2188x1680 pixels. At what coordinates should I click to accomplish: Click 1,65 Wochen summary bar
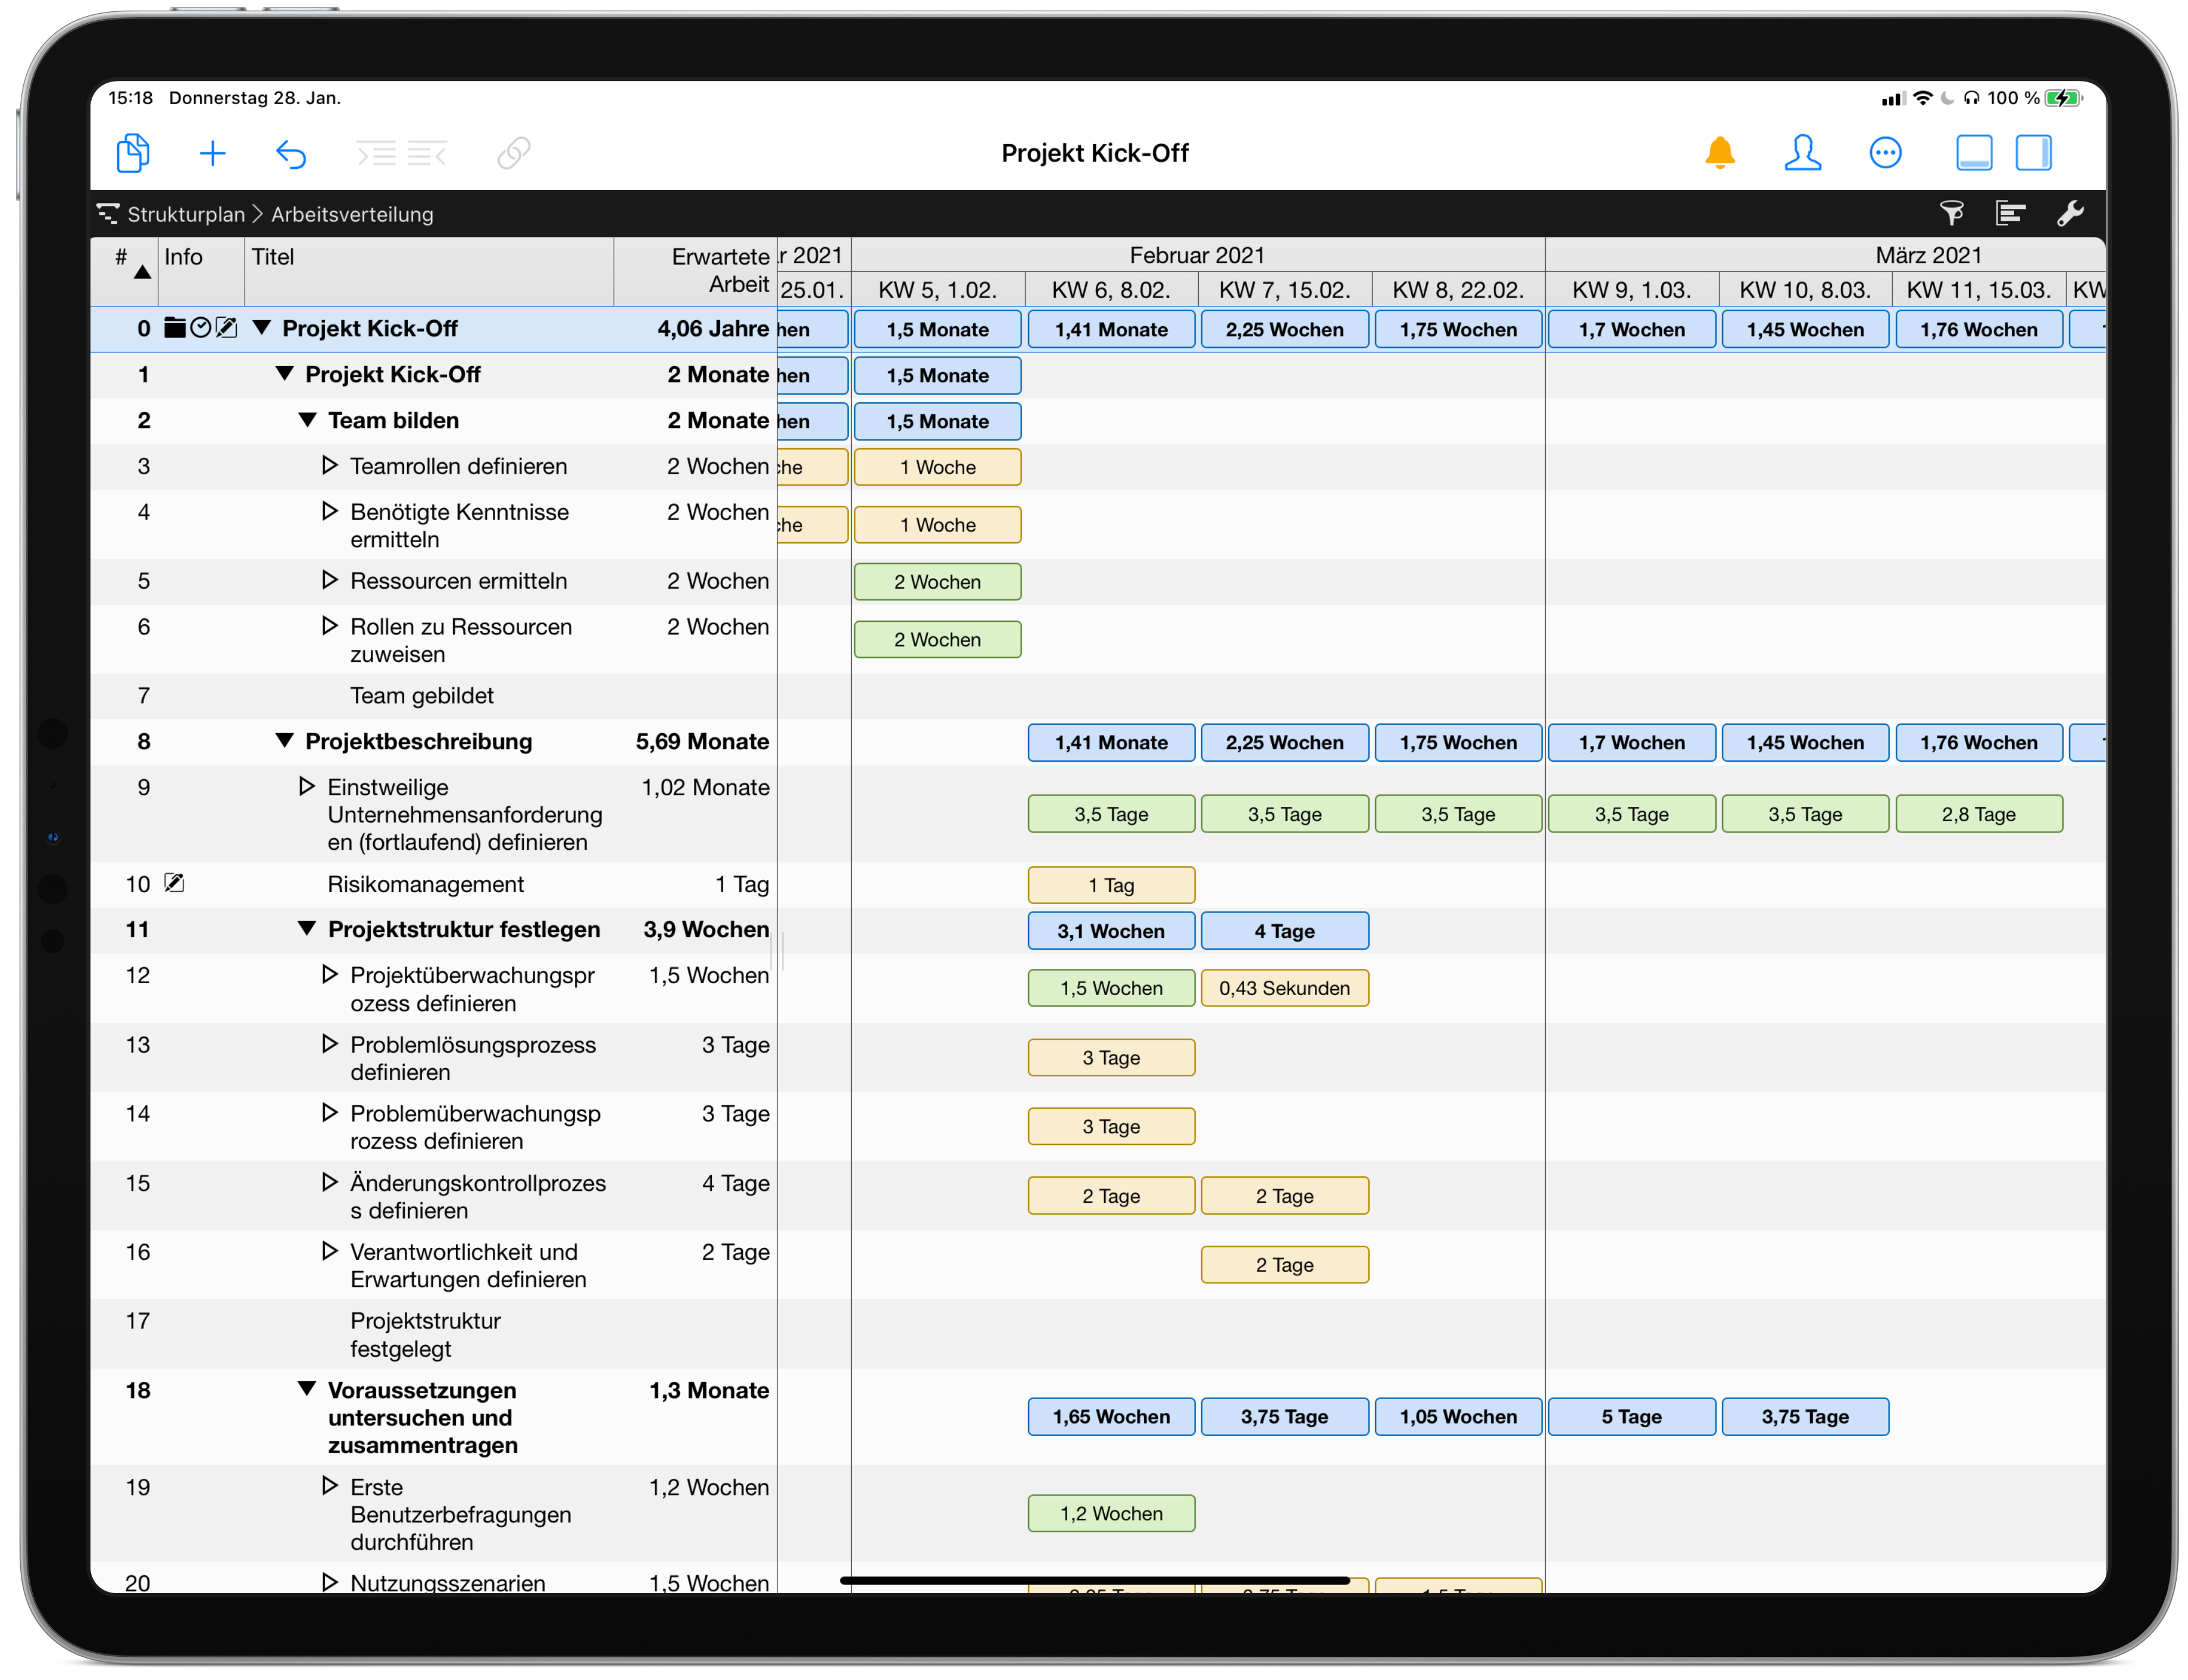click(1111, 1416)
